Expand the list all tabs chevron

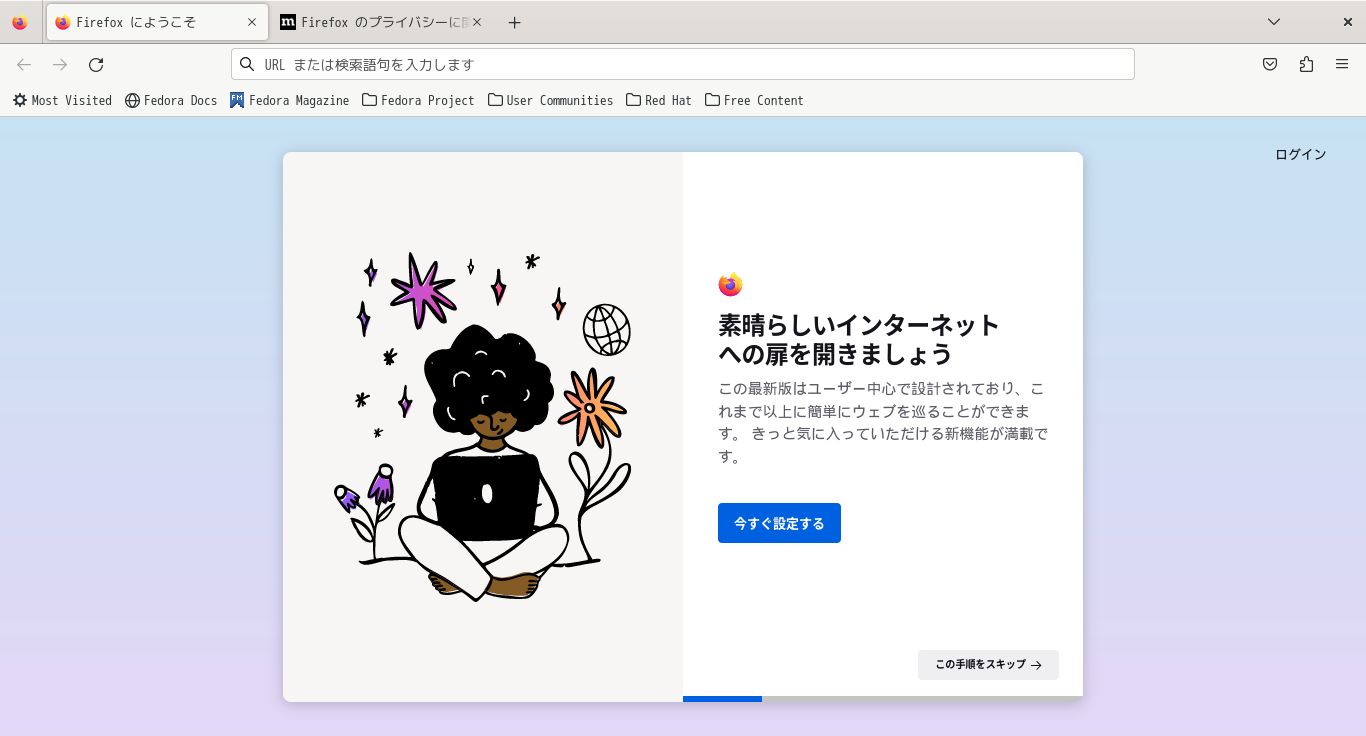[x=1274, y=22]
